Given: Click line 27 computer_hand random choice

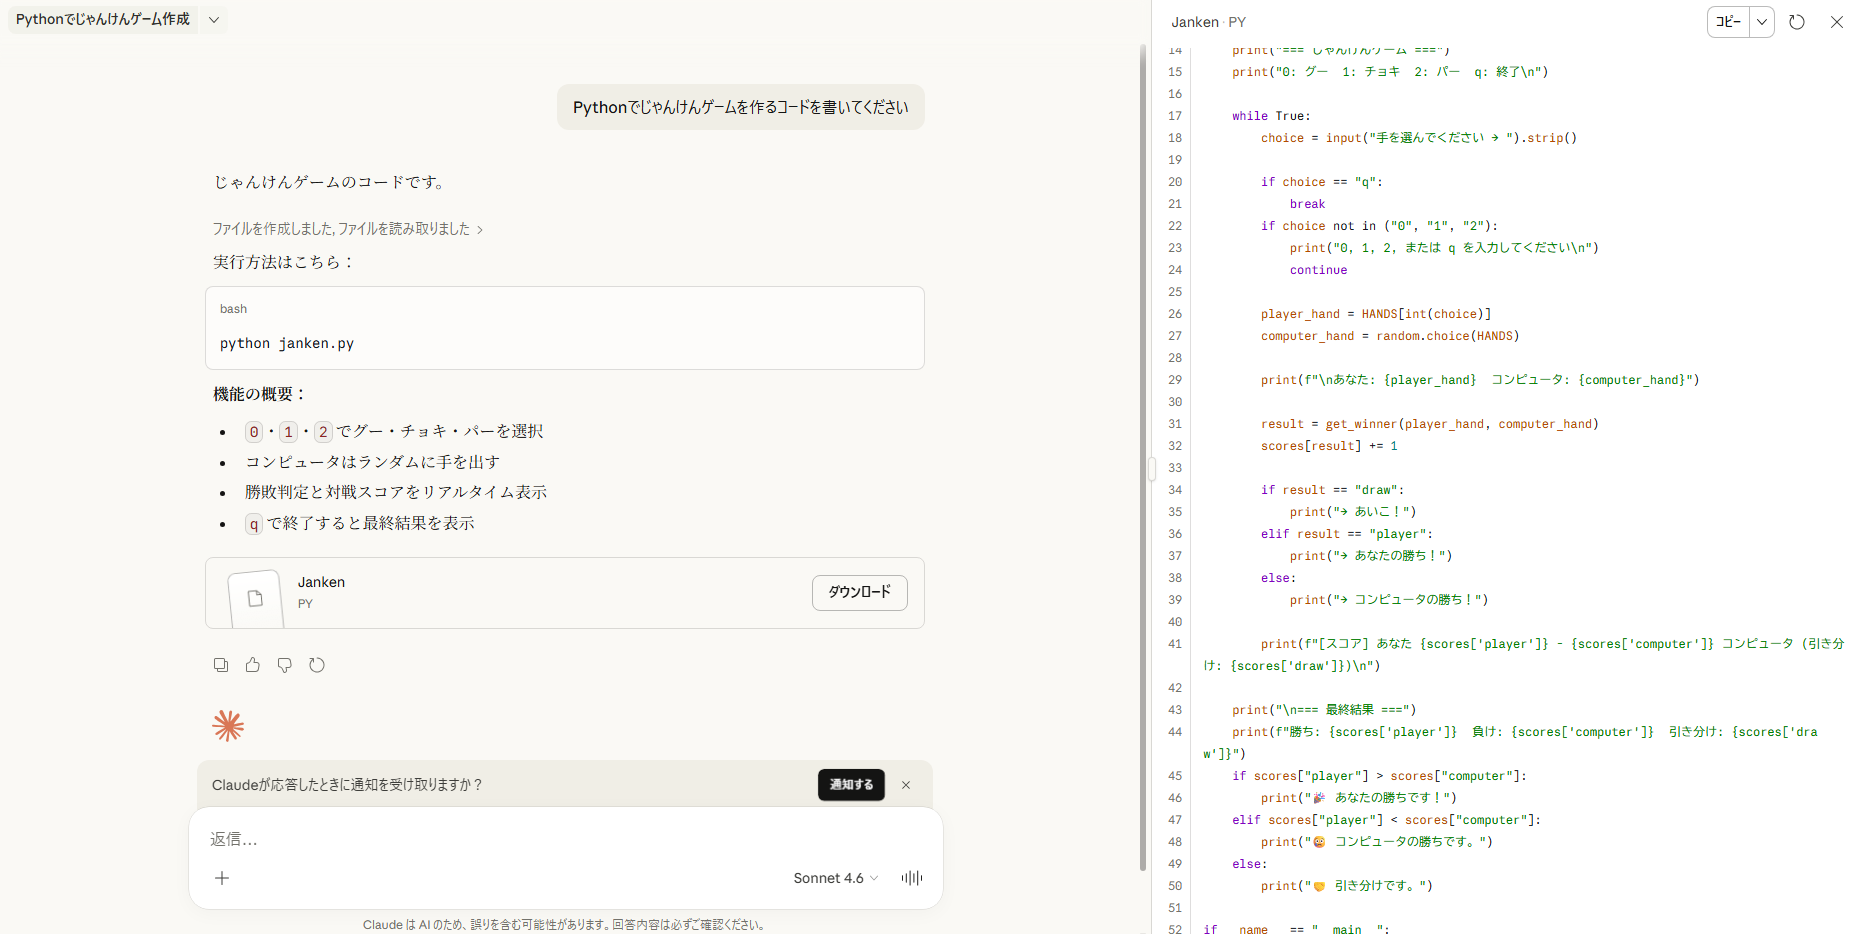Looking at the screenshot, I should (1390, 336).
